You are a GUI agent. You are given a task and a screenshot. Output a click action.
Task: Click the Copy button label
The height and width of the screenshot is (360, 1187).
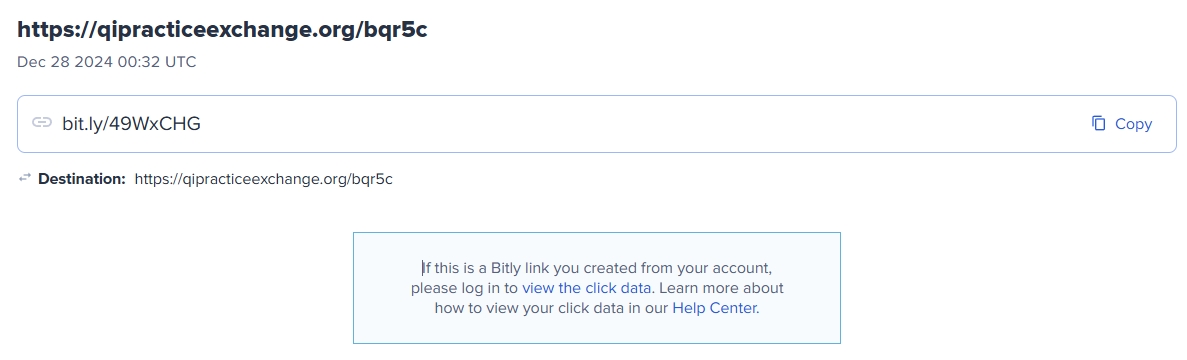(x=1133, y=124)
